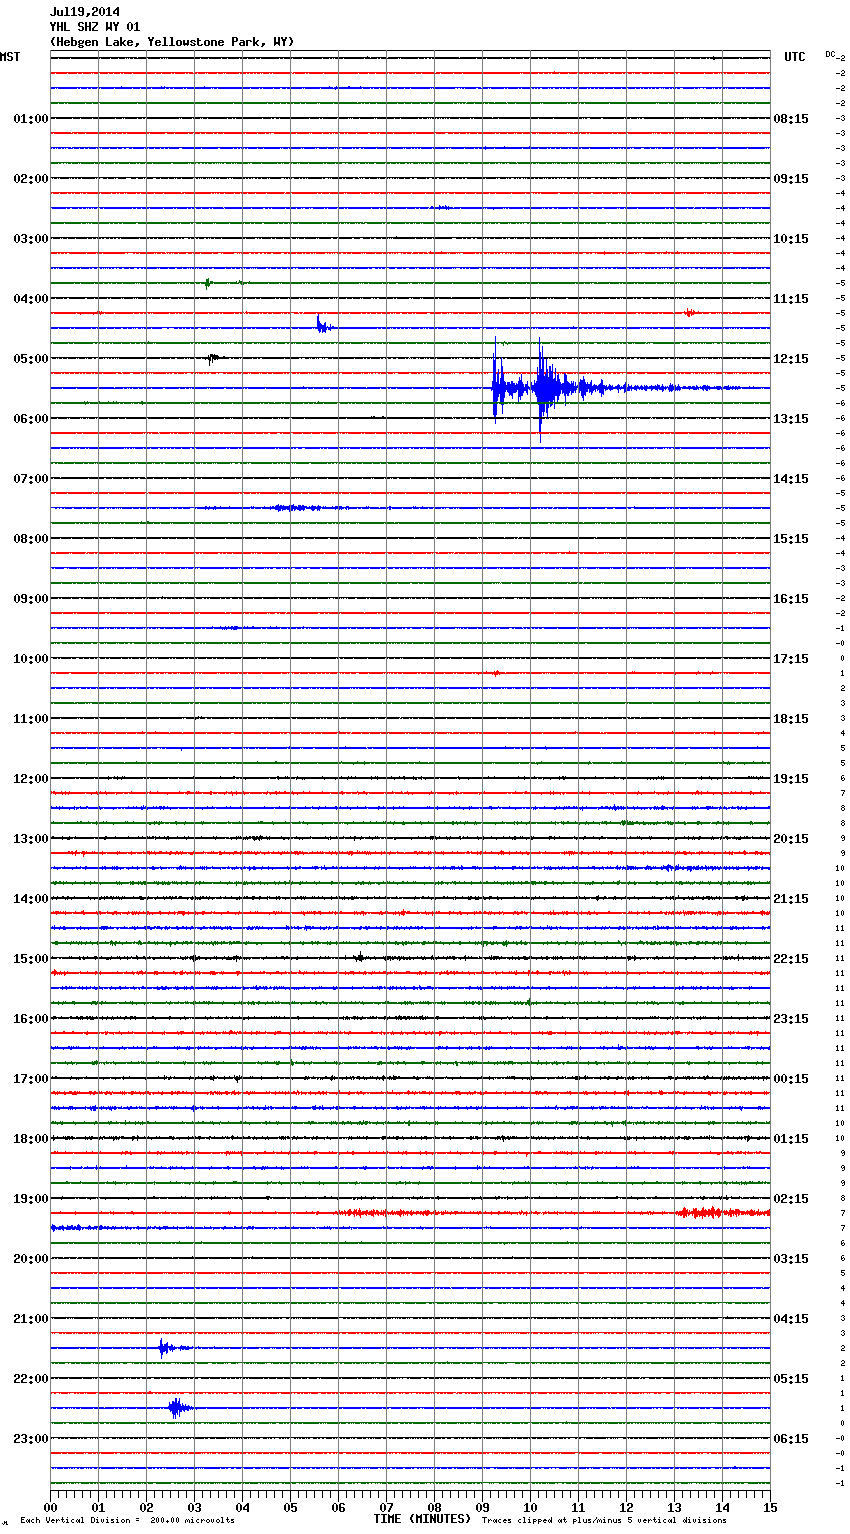The width and height of the screenshot is (850, 1534).
Task: Select the 21:00 MST row label
Action: [30, 1318]
